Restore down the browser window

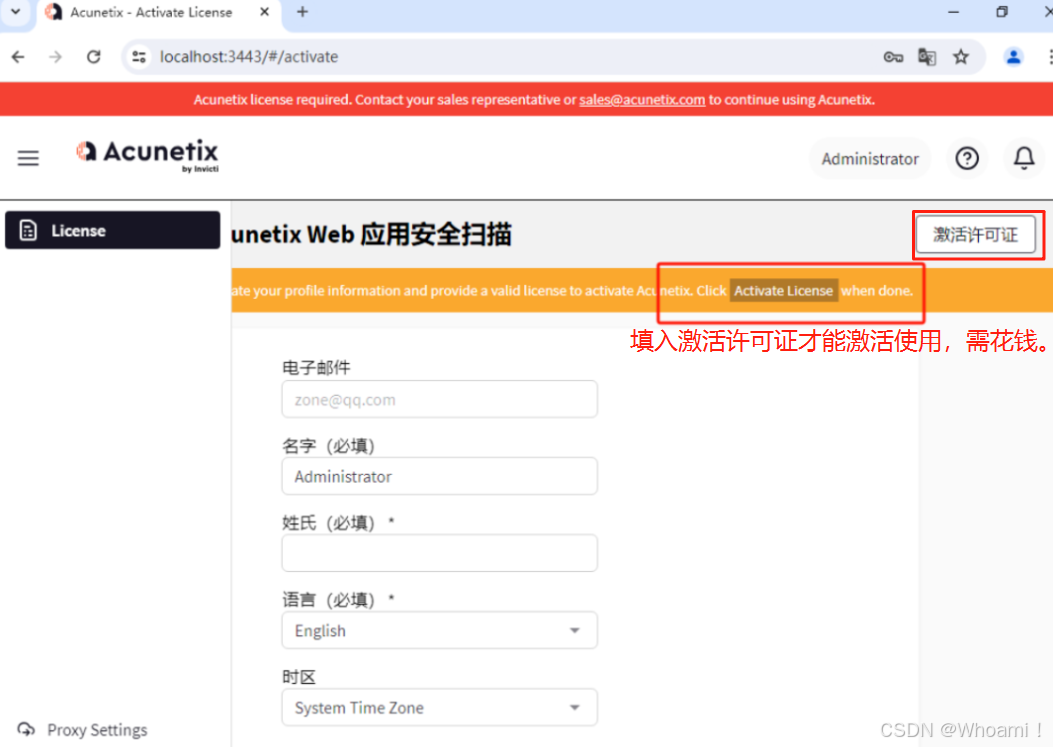pyautogui.click(x=1001, y=12)
